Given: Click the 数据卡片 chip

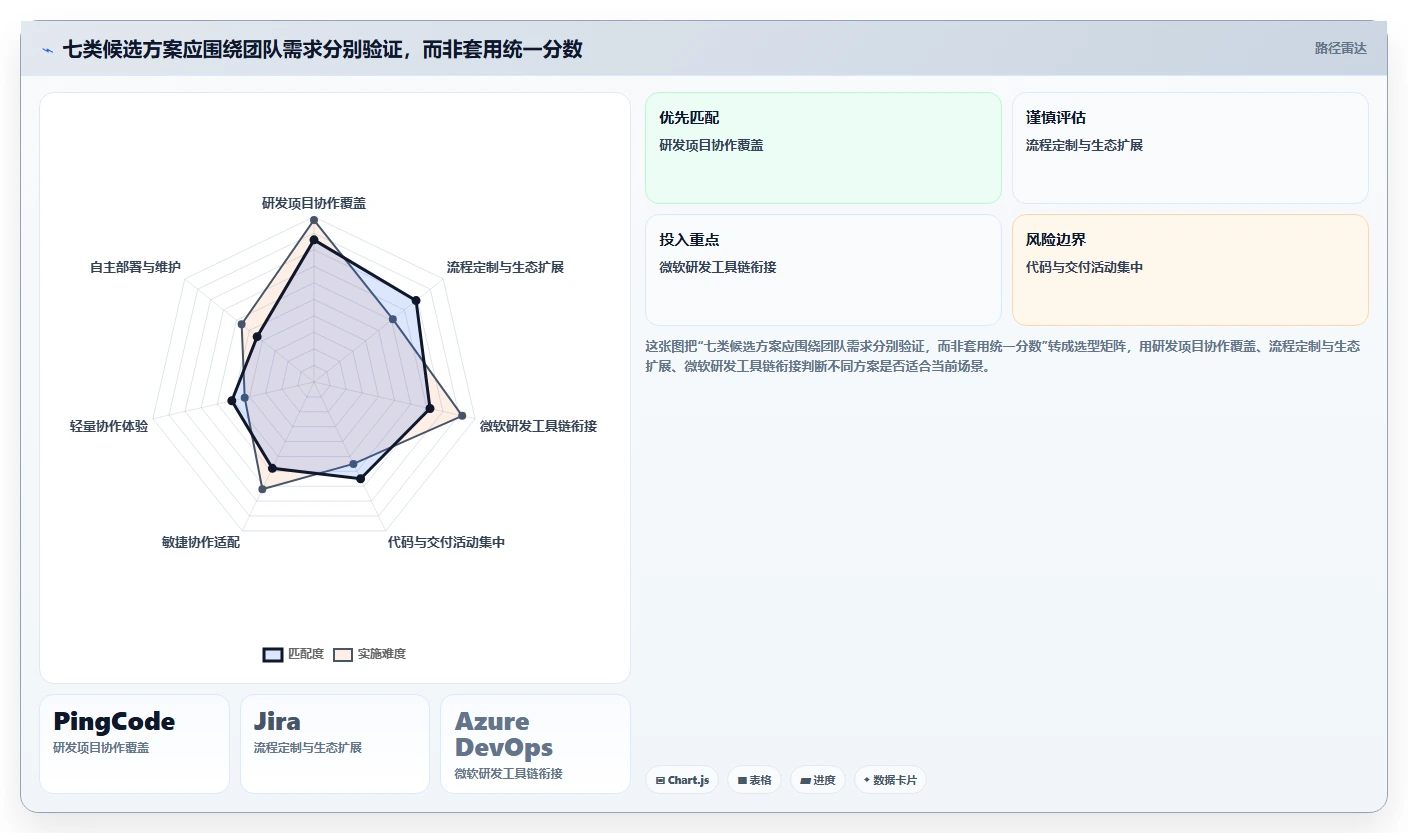Looking at the screenshot, I should coord(890,780).
